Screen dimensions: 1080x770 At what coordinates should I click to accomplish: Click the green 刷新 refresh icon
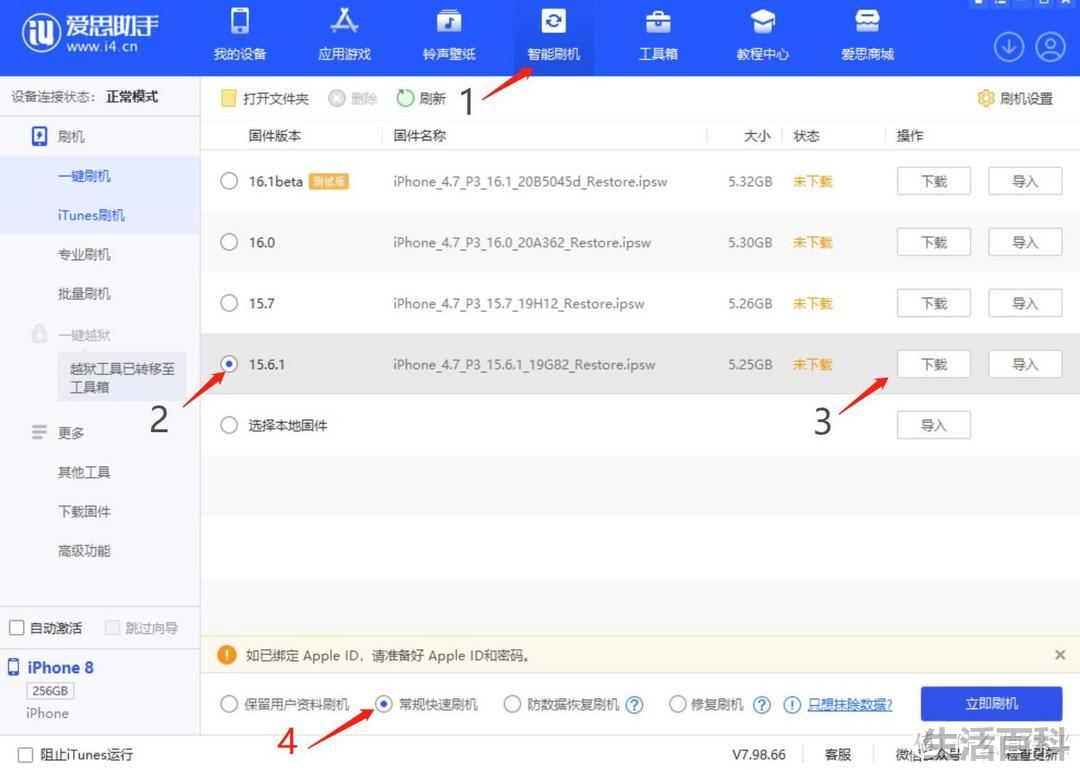405,98
